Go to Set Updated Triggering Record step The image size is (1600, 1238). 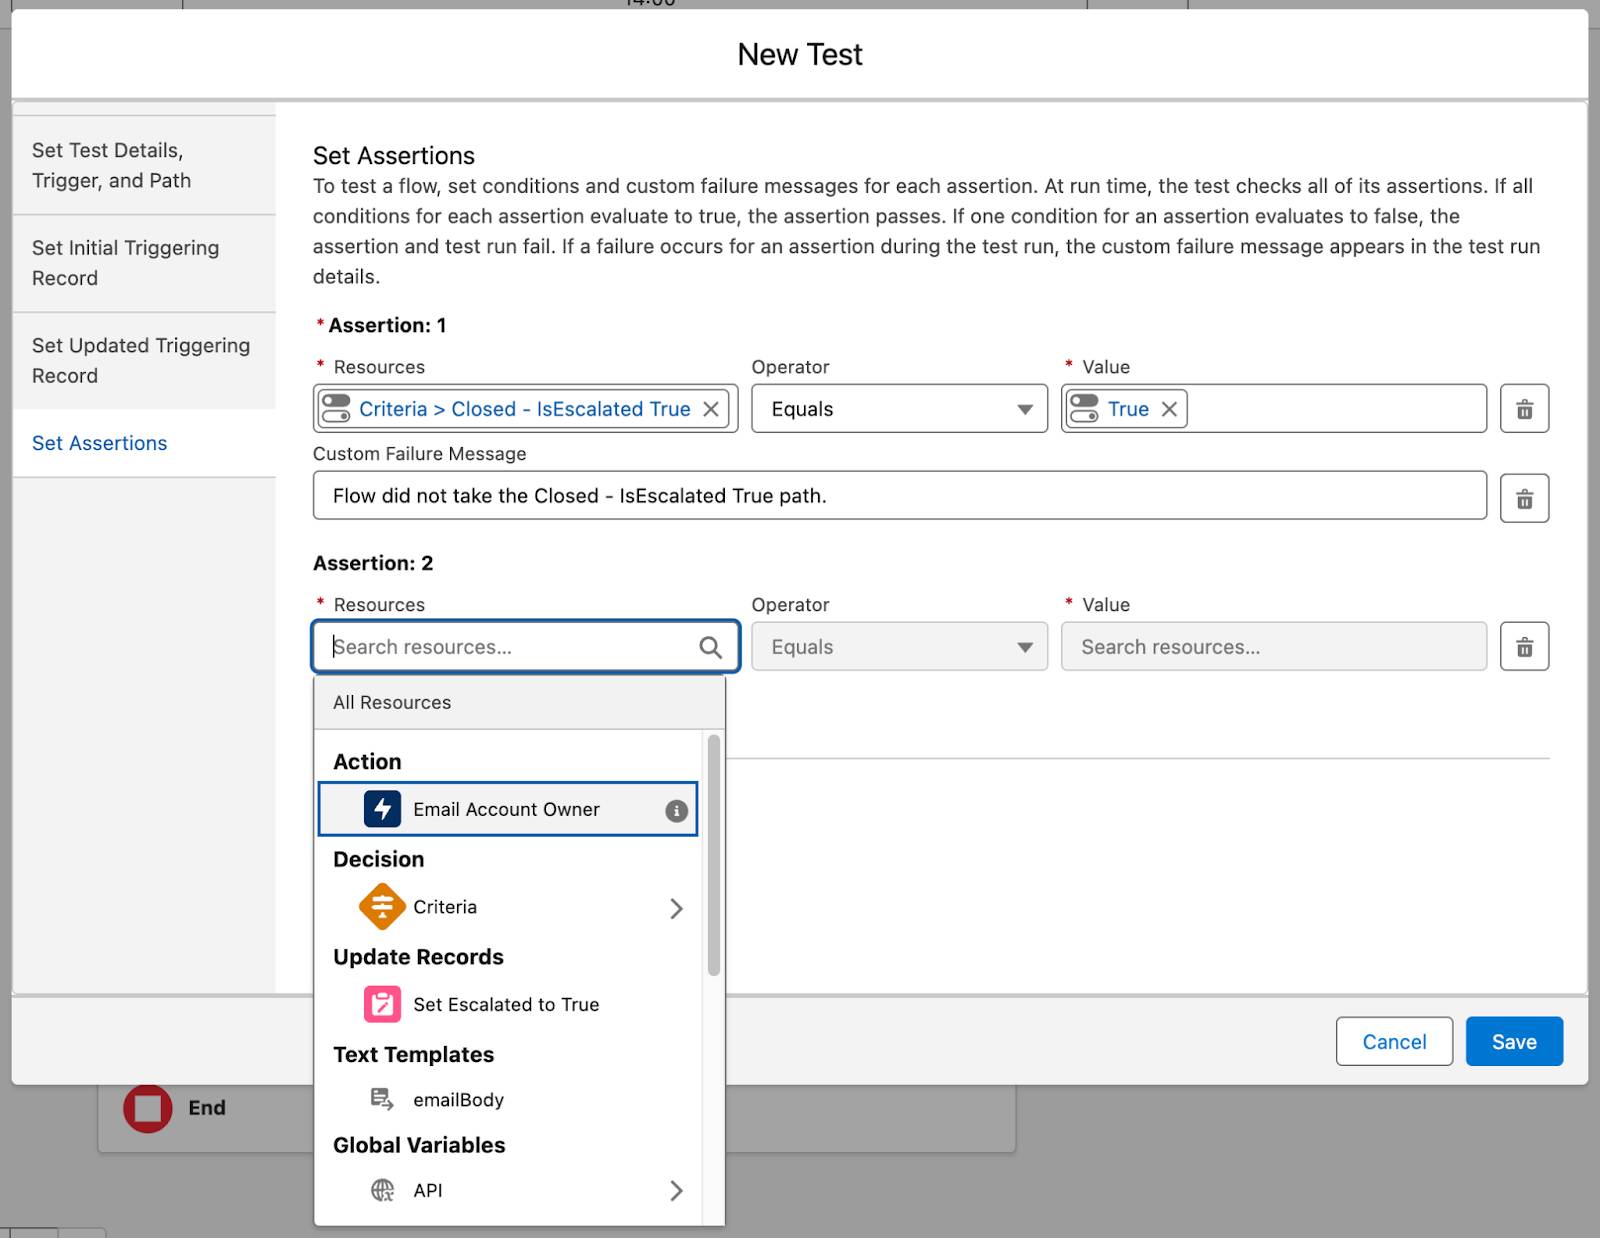[x=144, y=361]
